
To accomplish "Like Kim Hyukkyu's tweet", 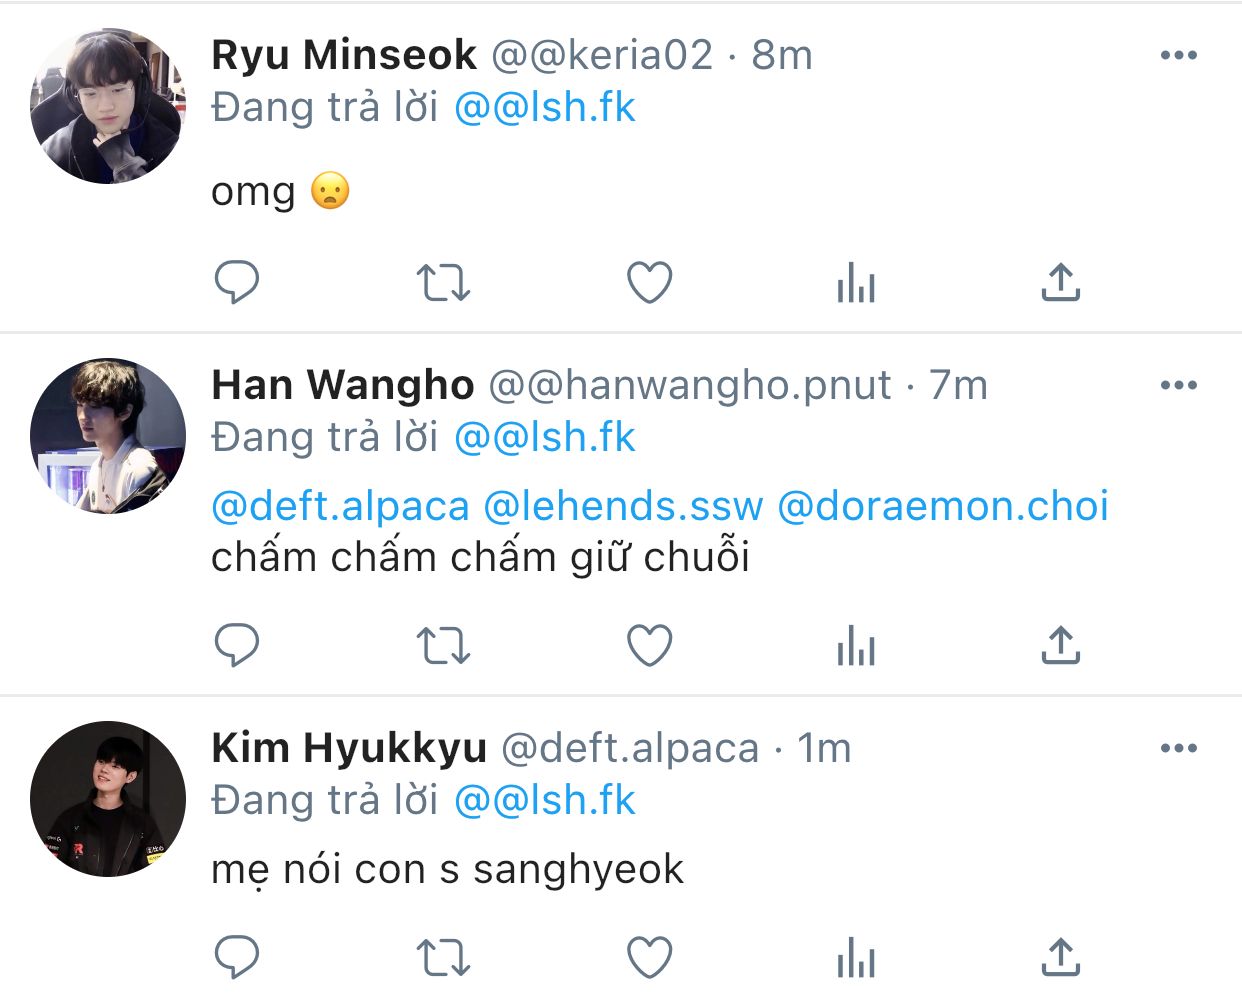I will [x=649, y=958].
